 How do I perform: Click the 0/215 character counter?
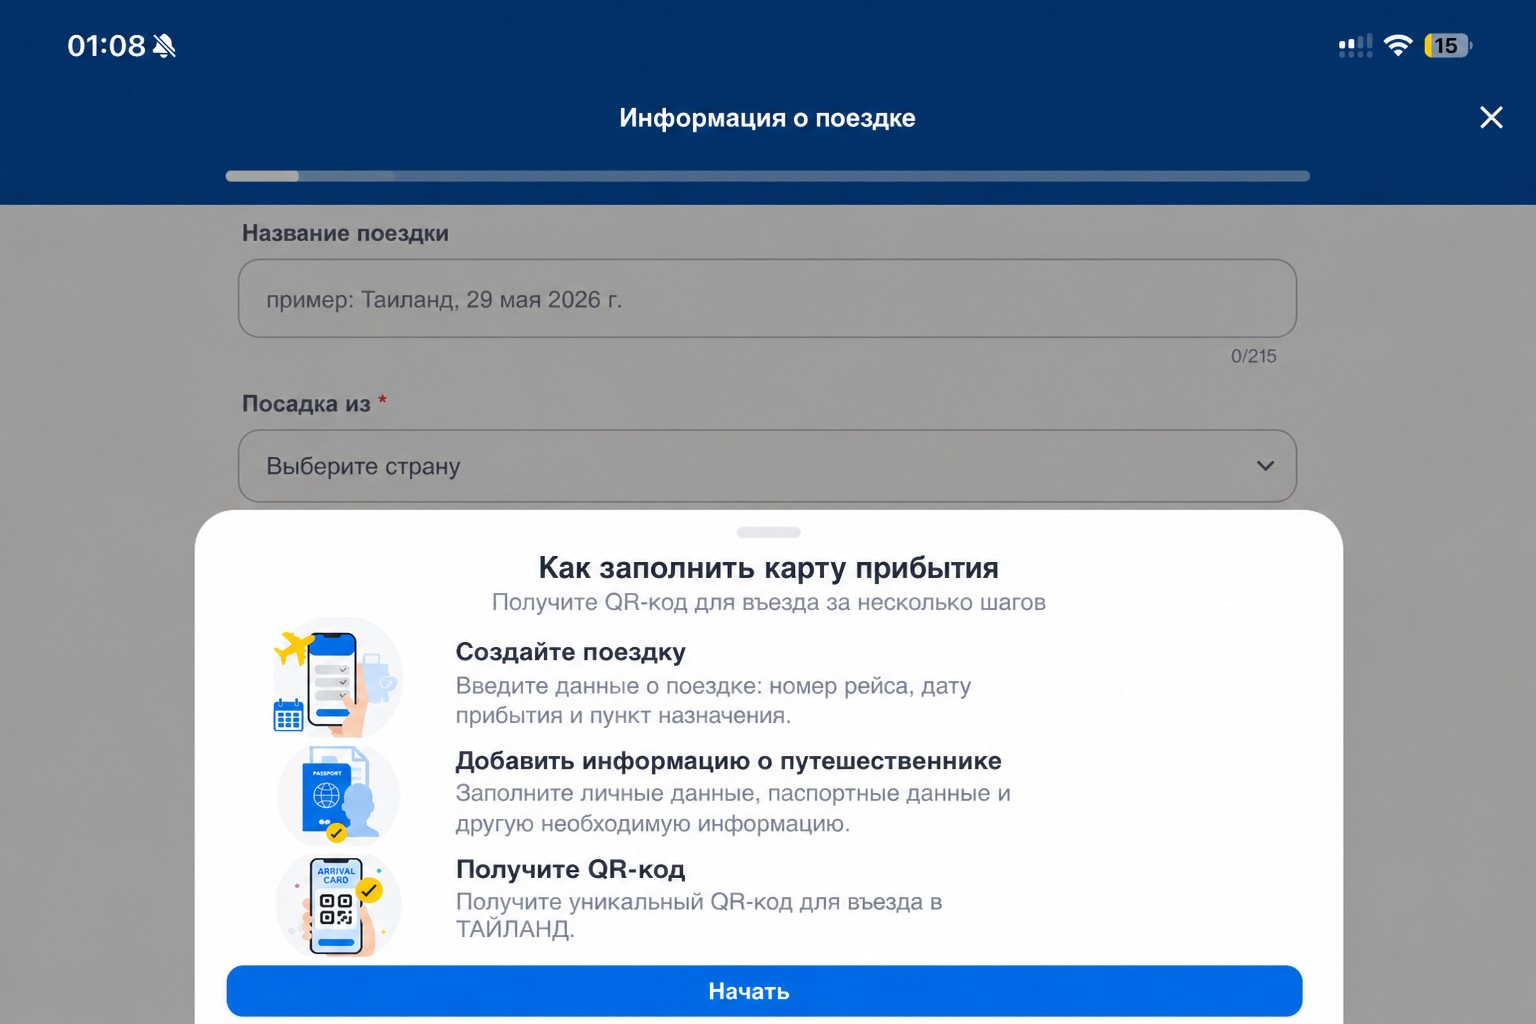(1253, 356)
